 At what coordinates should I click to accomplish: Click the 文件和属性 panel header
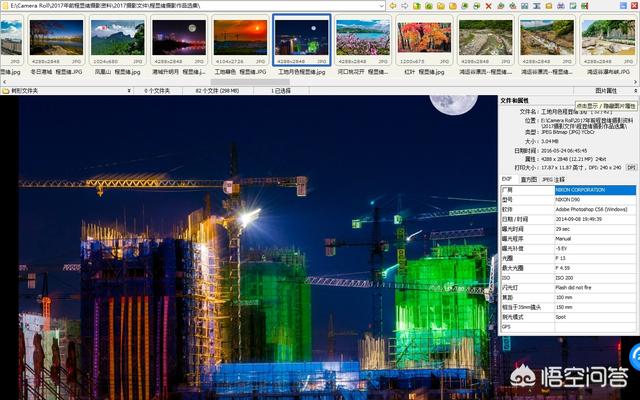coord(514,100)
